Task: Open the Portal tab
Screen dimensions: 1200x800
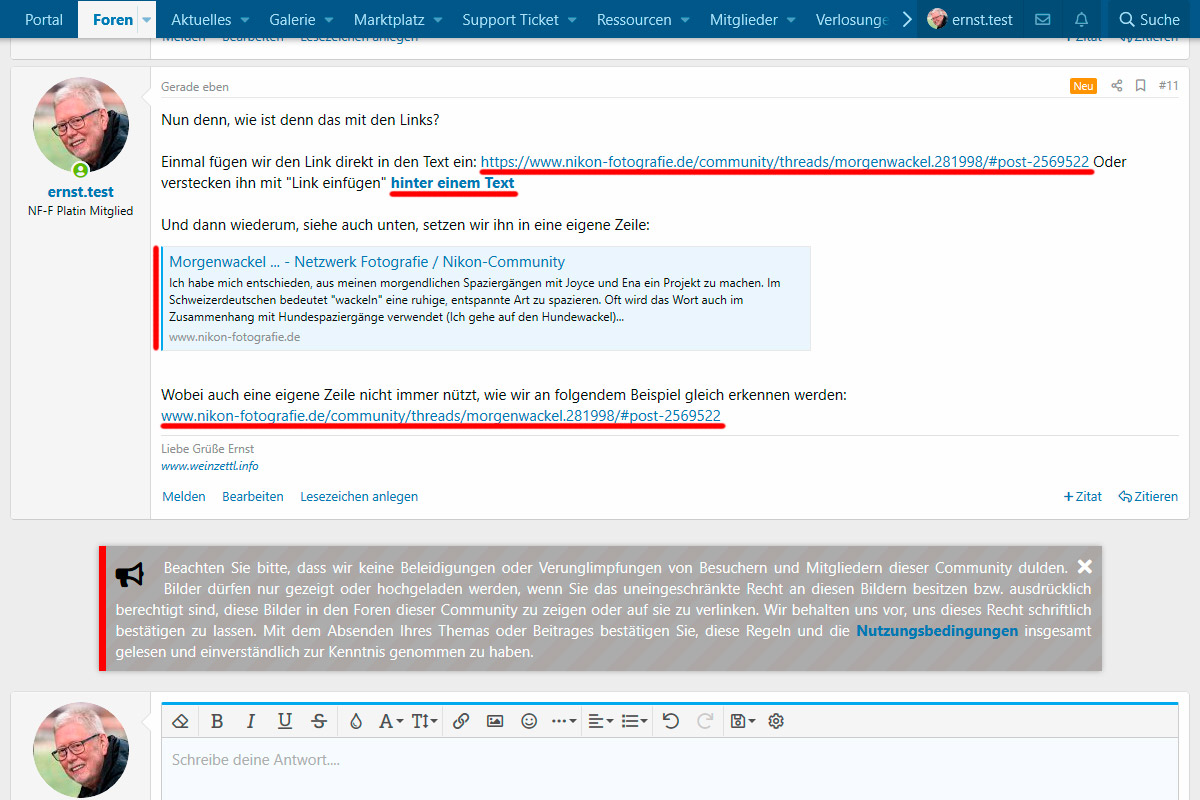Action: pyautogui.click(x=44, y=19)
